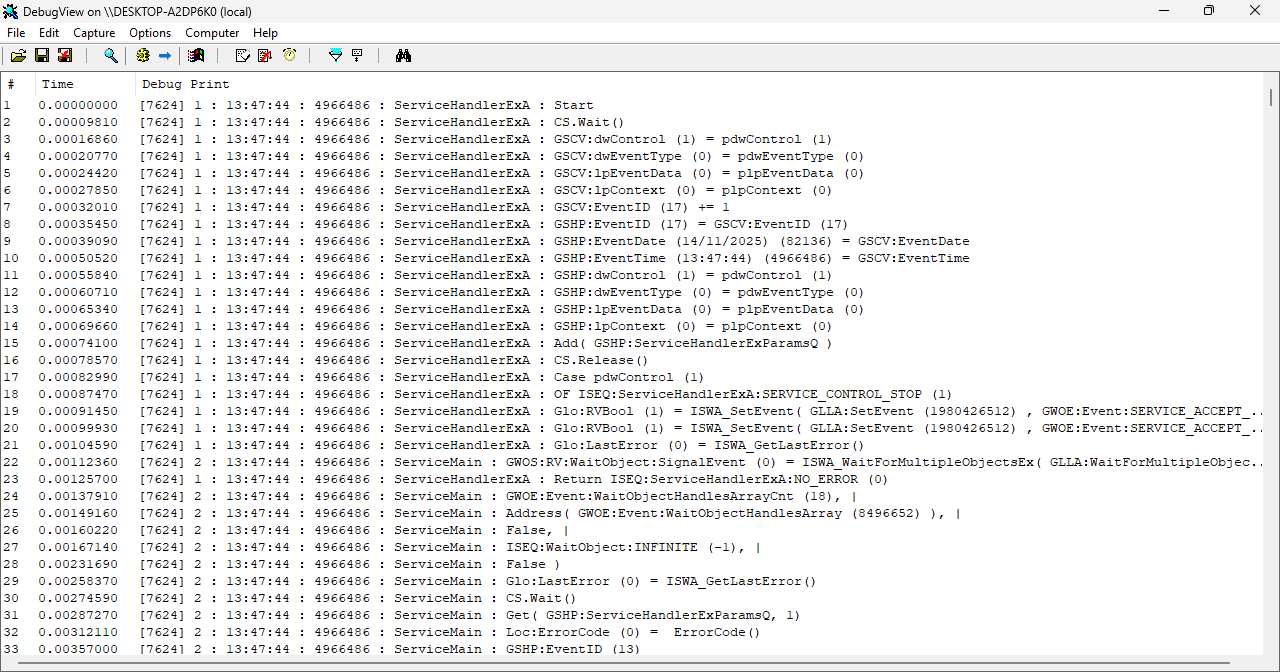Viewport: 1280px width, 672px height.
Task: Toggle the Pass-Through blue arrow icon
Action: [x=165, y=56]
